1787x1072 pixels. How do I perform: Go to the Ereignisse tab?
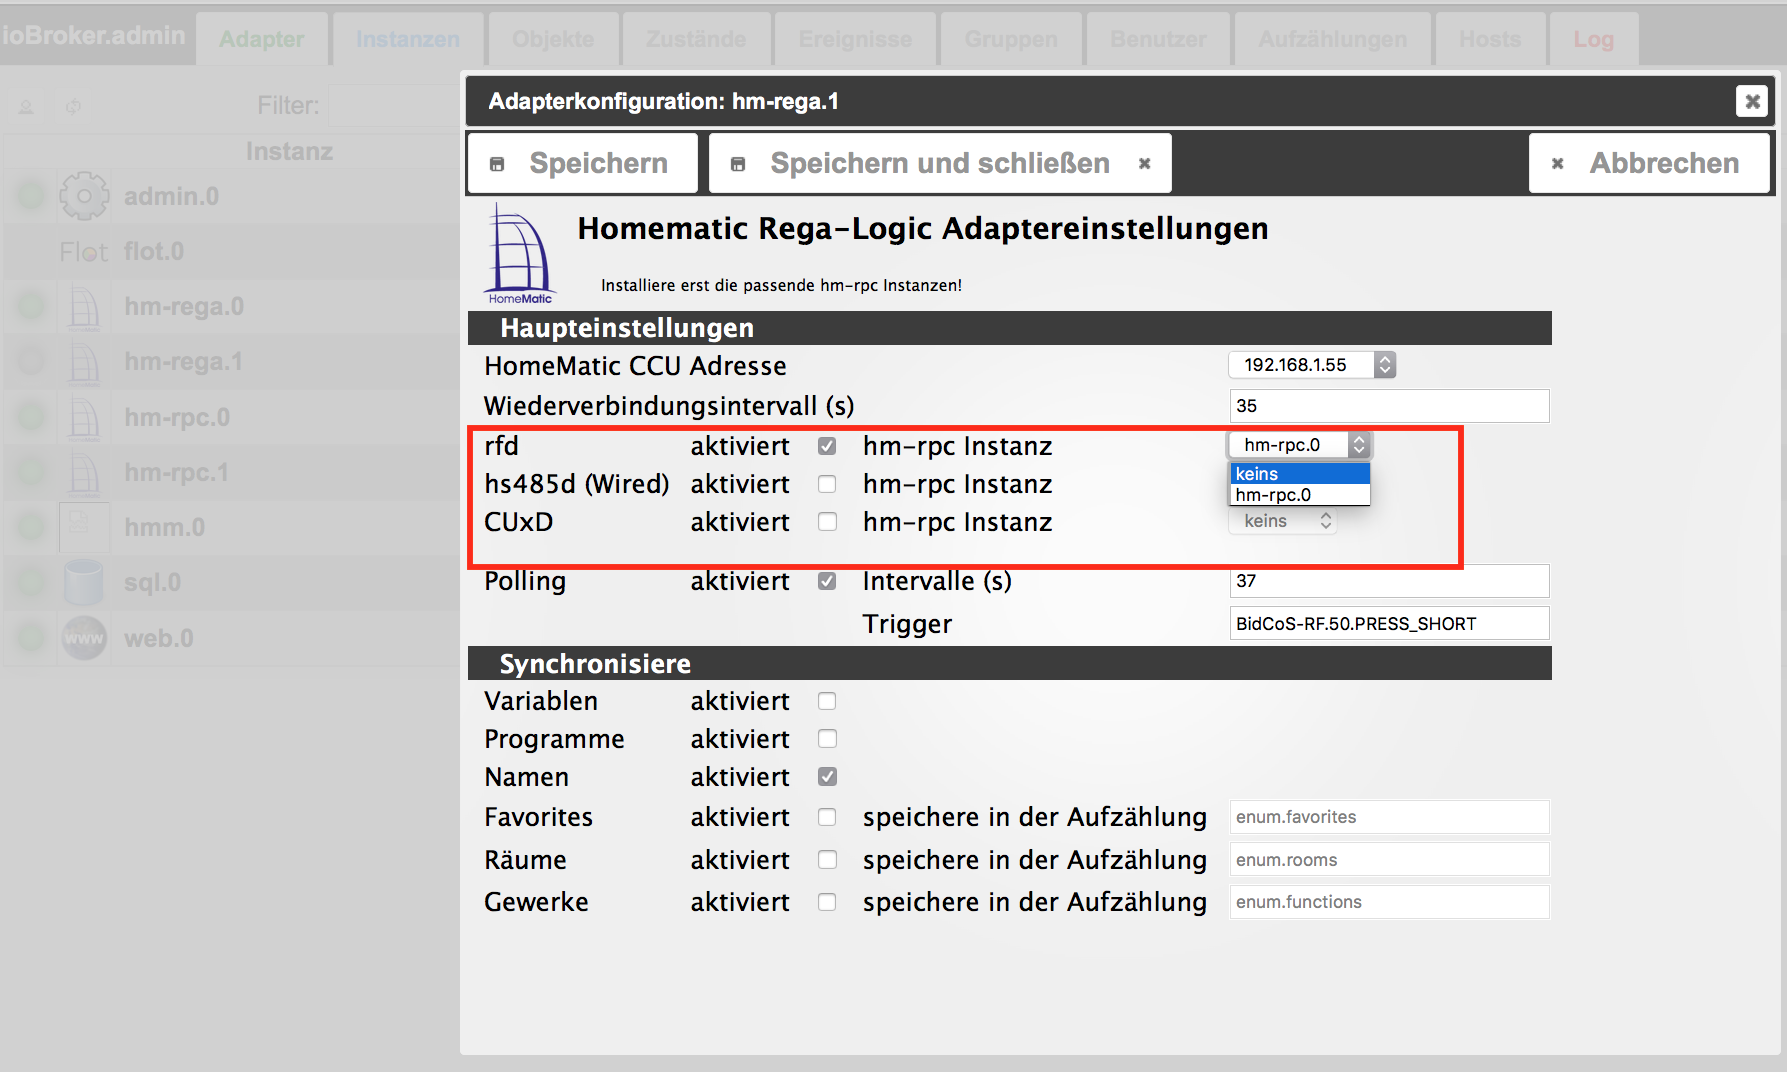tap(855, 39)
